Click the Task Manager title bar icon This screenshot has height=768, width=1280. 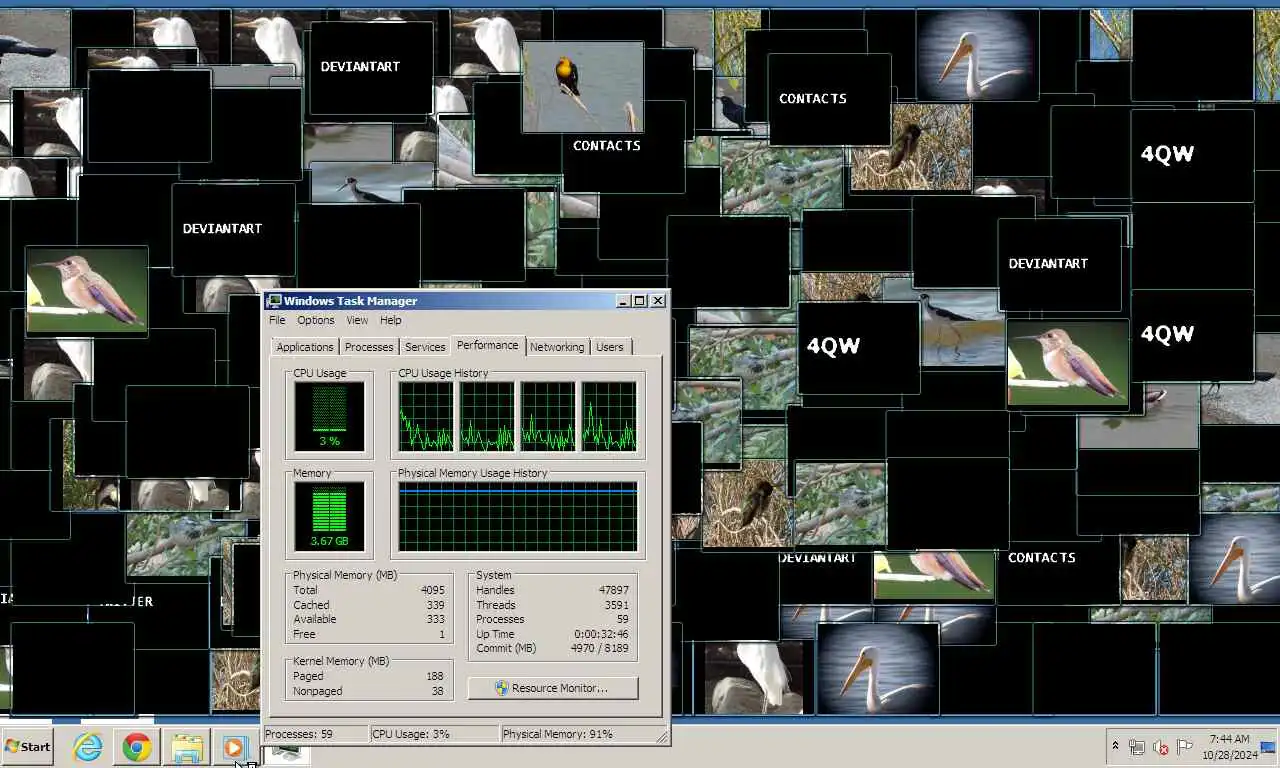point(274,301)
